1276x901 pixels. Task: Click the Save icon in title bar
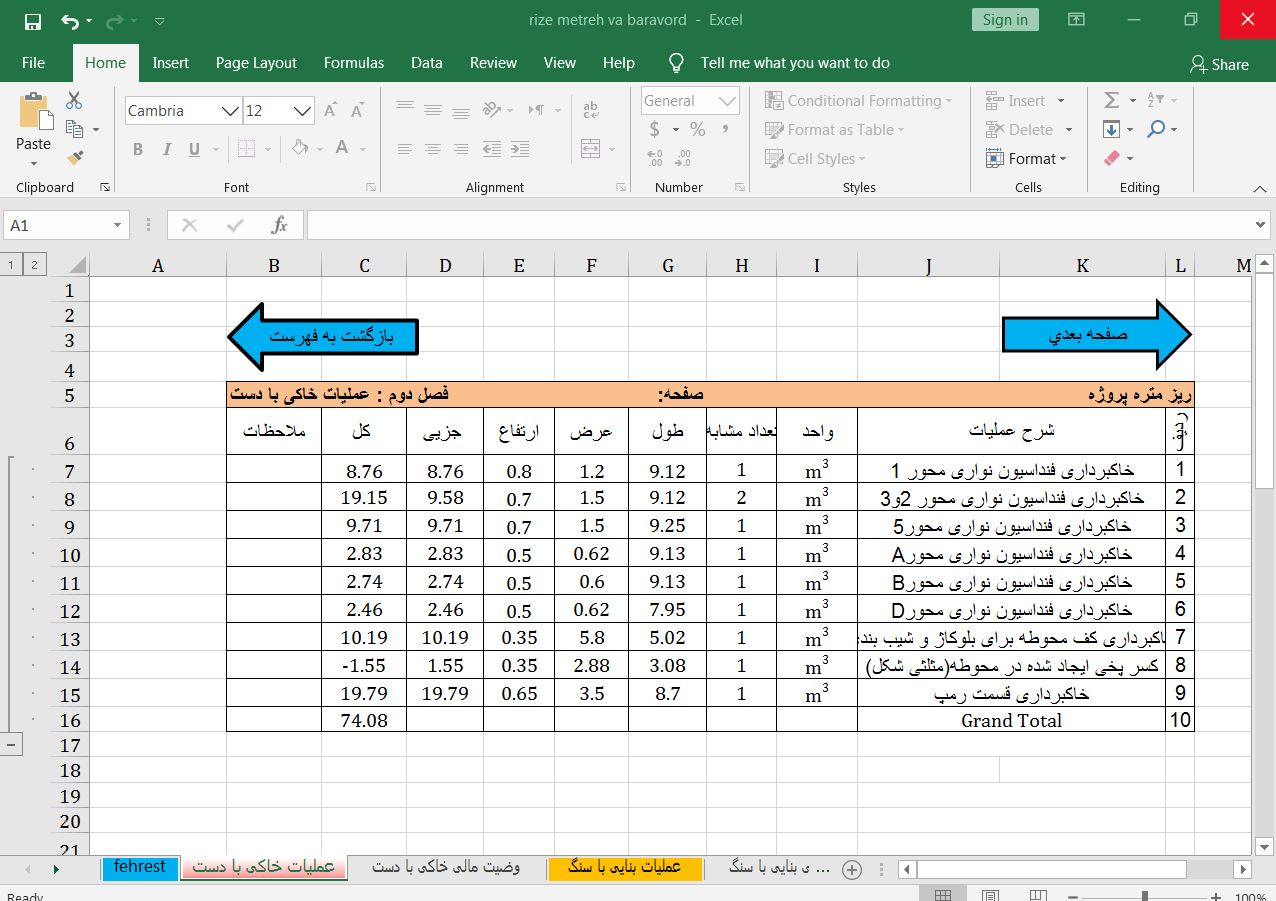pos(32,21)
